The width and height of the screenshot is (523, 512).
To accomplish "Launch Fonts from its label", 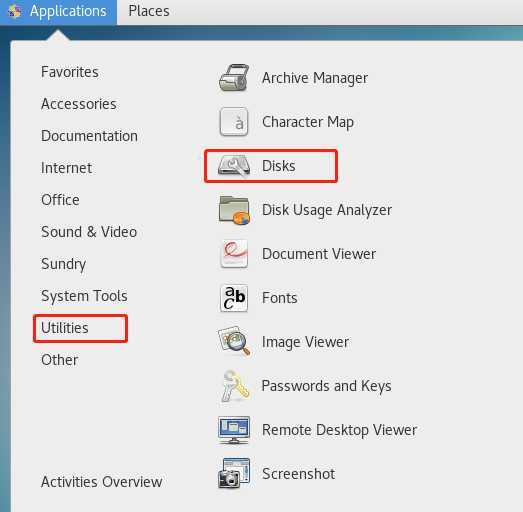I will pyautogui.click(x=280, y=298).
